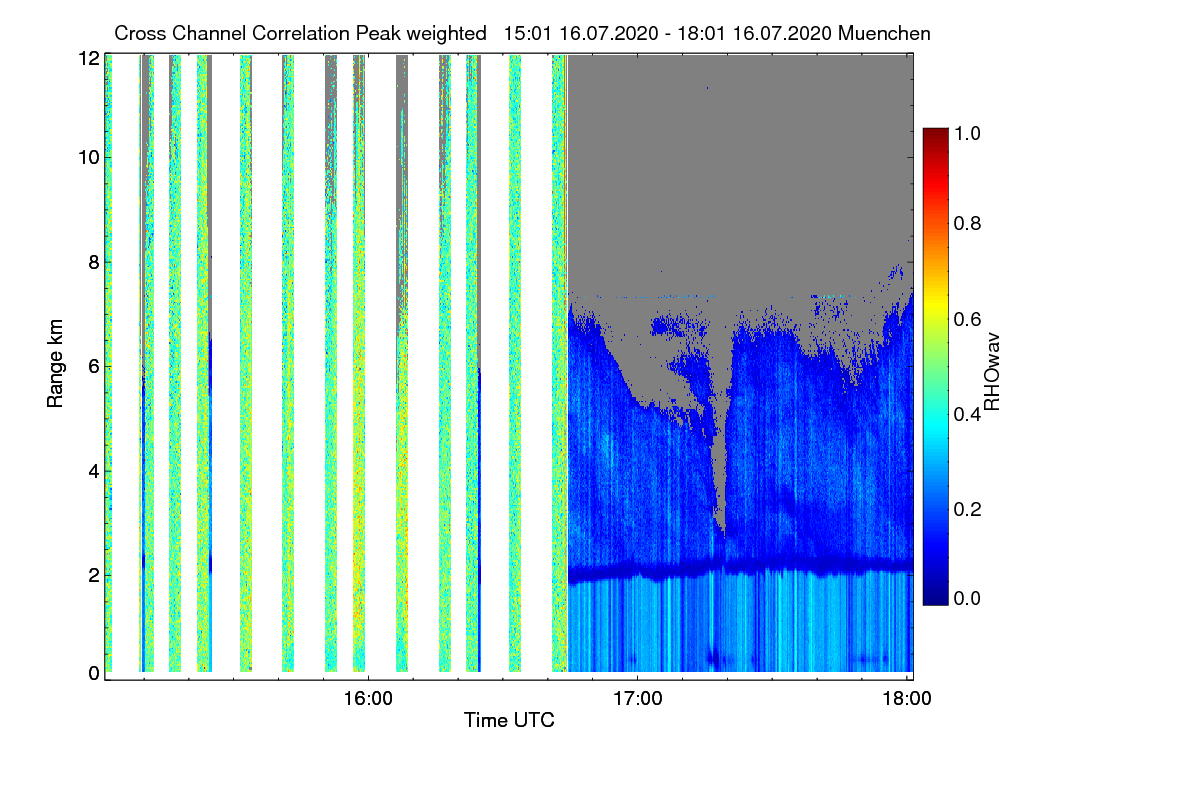1200x800 pixels.
Task: Click the '18:00' time tick label
Action: click(907, 697)
